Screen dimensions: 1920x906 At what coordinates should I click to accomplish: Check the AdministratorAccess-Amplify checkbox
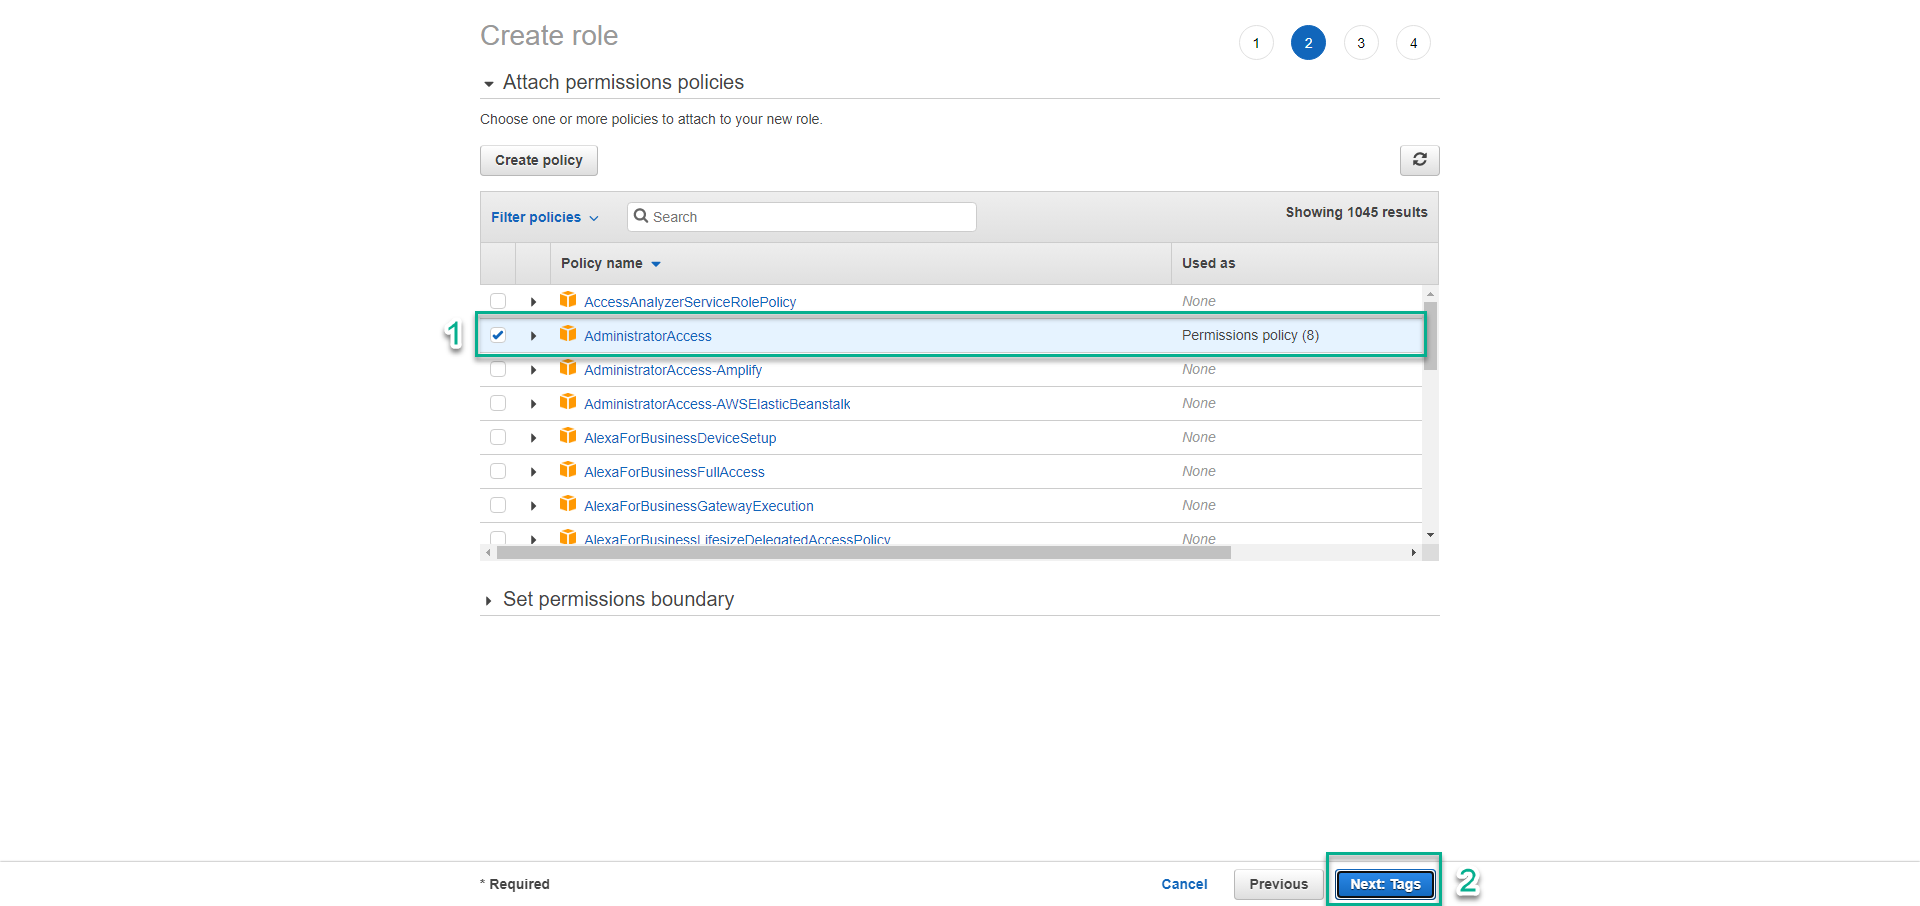point(498,369)
